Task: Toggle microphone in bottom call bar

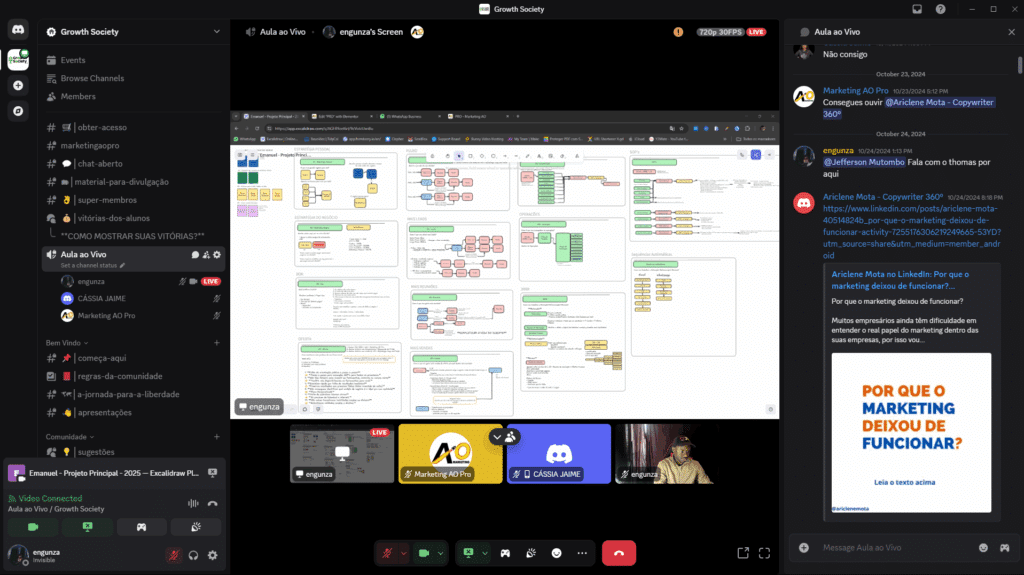Action: [x=387, y=553]
